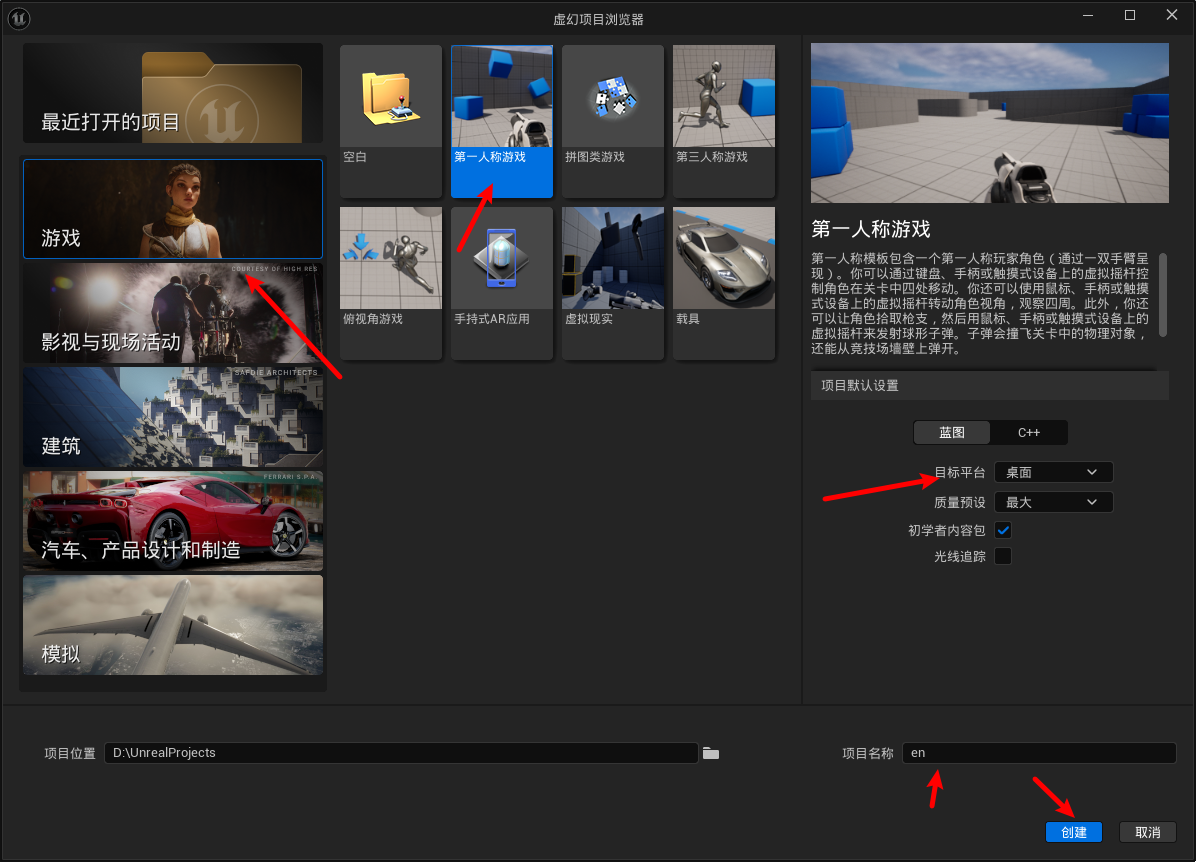Select 蓝图 blueprint project type
This screenshot has height=862, width=1196.
pyautogui.click(x=952, y=433)
